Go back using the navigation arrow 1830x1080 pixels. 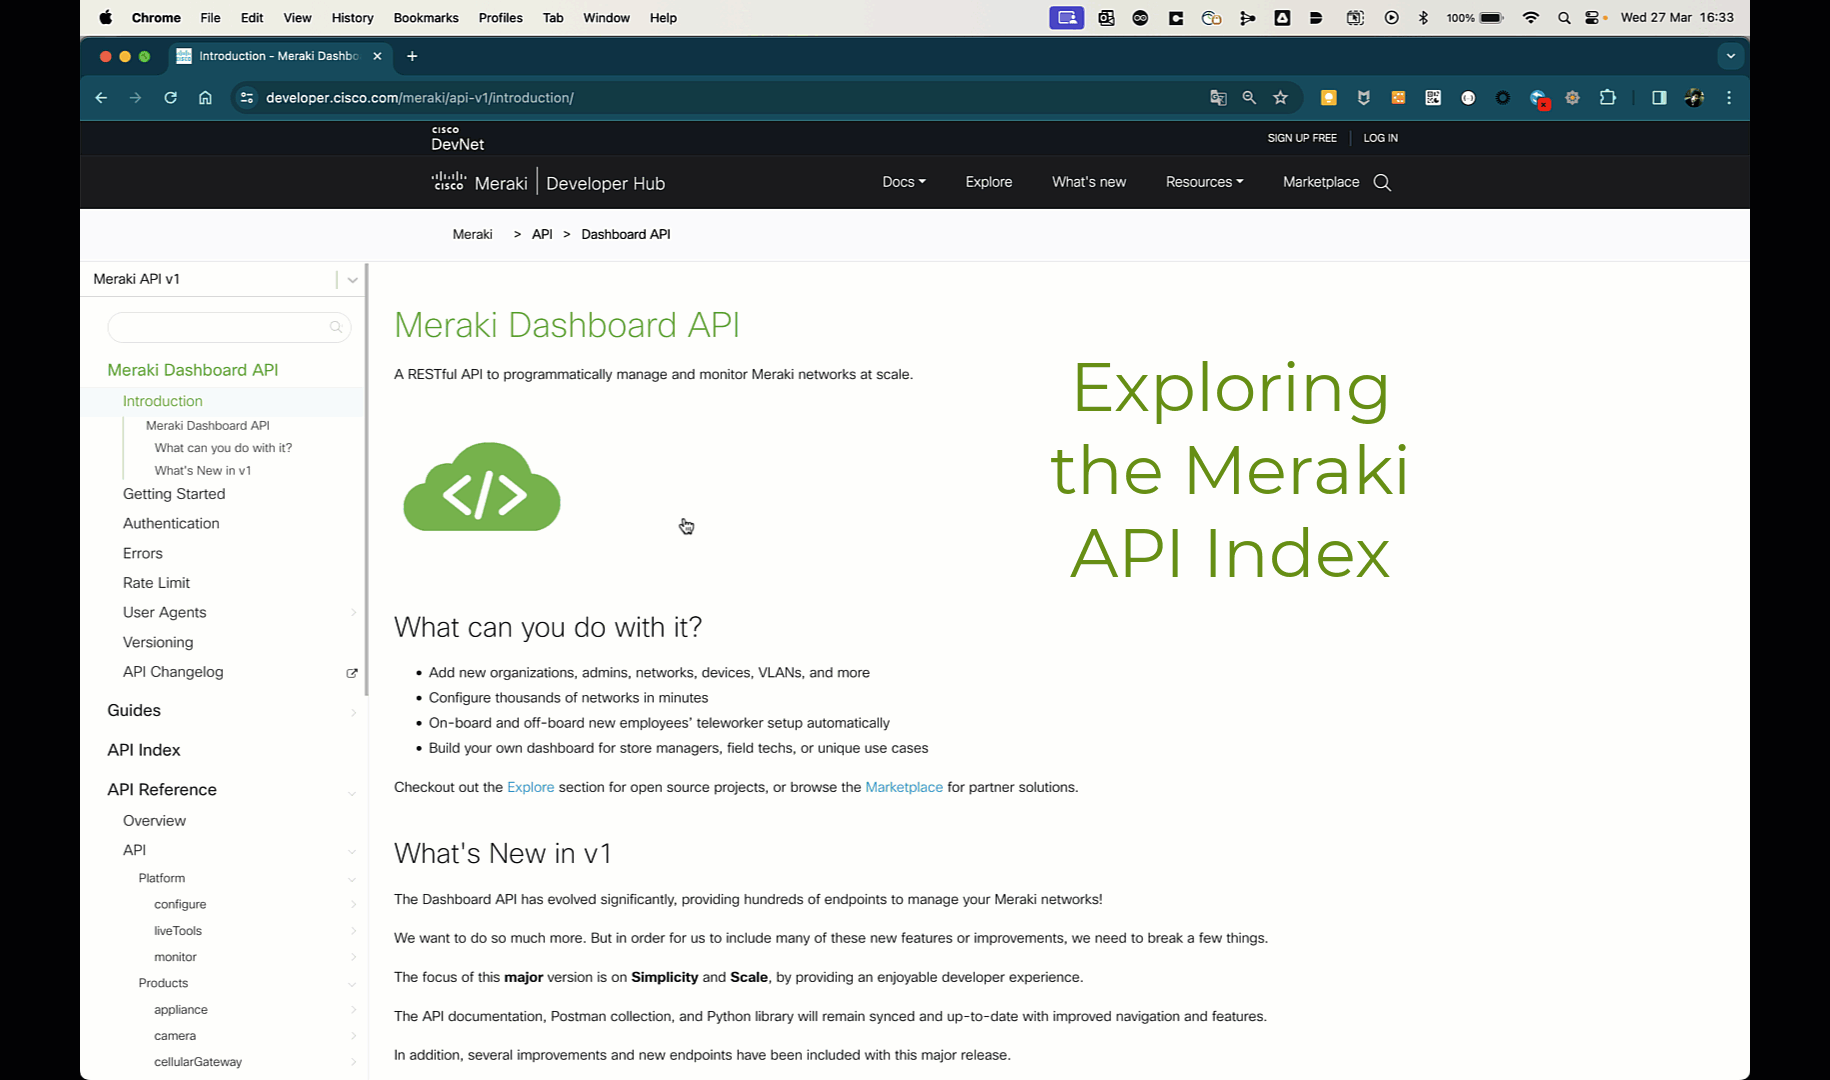point(100,97)
